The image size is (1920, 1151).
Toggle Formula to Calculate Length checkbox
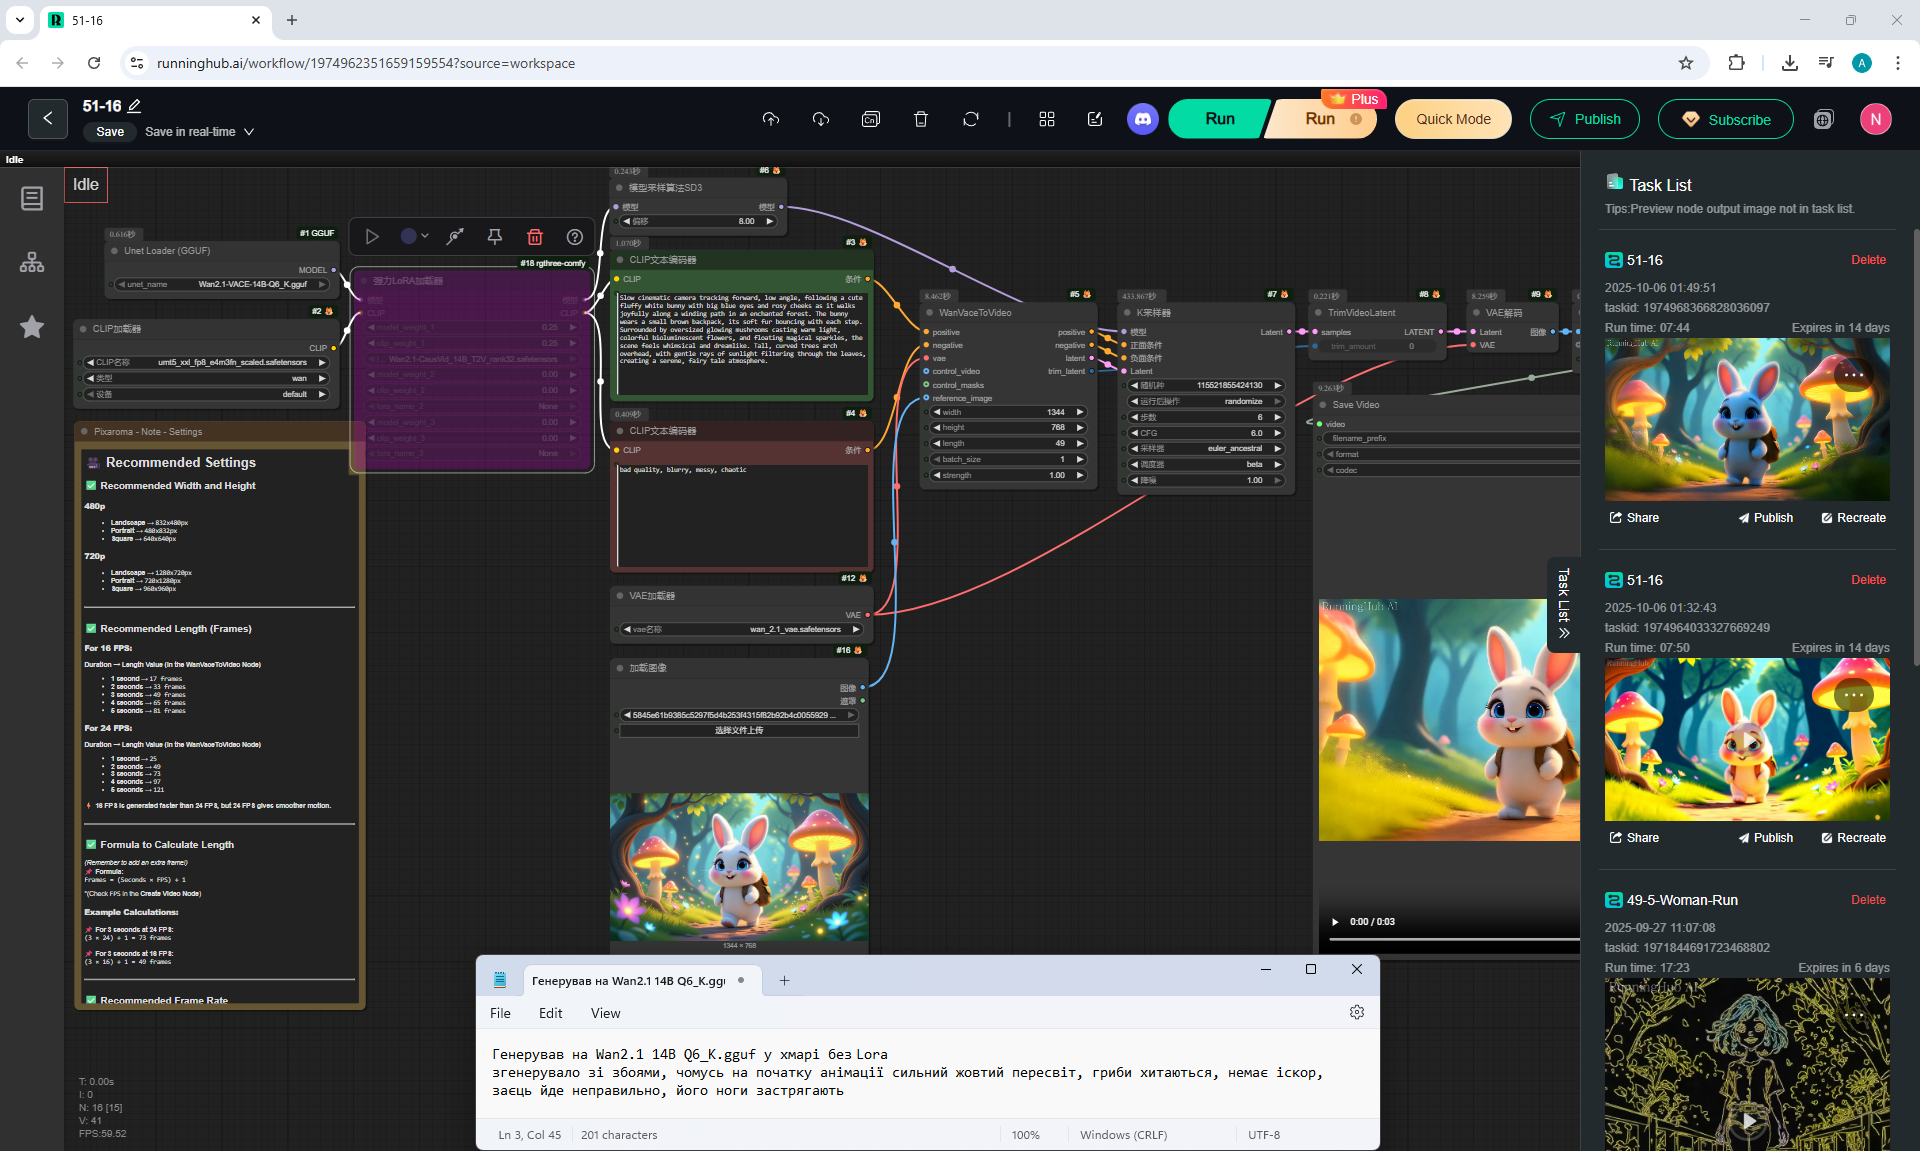[x=91, y=845]
